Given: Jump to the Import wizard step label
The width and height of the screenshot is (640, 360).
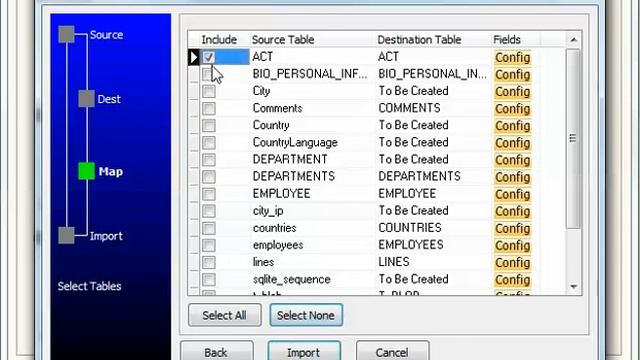Looking at the screenshot, I should click(x=106, y=236).
